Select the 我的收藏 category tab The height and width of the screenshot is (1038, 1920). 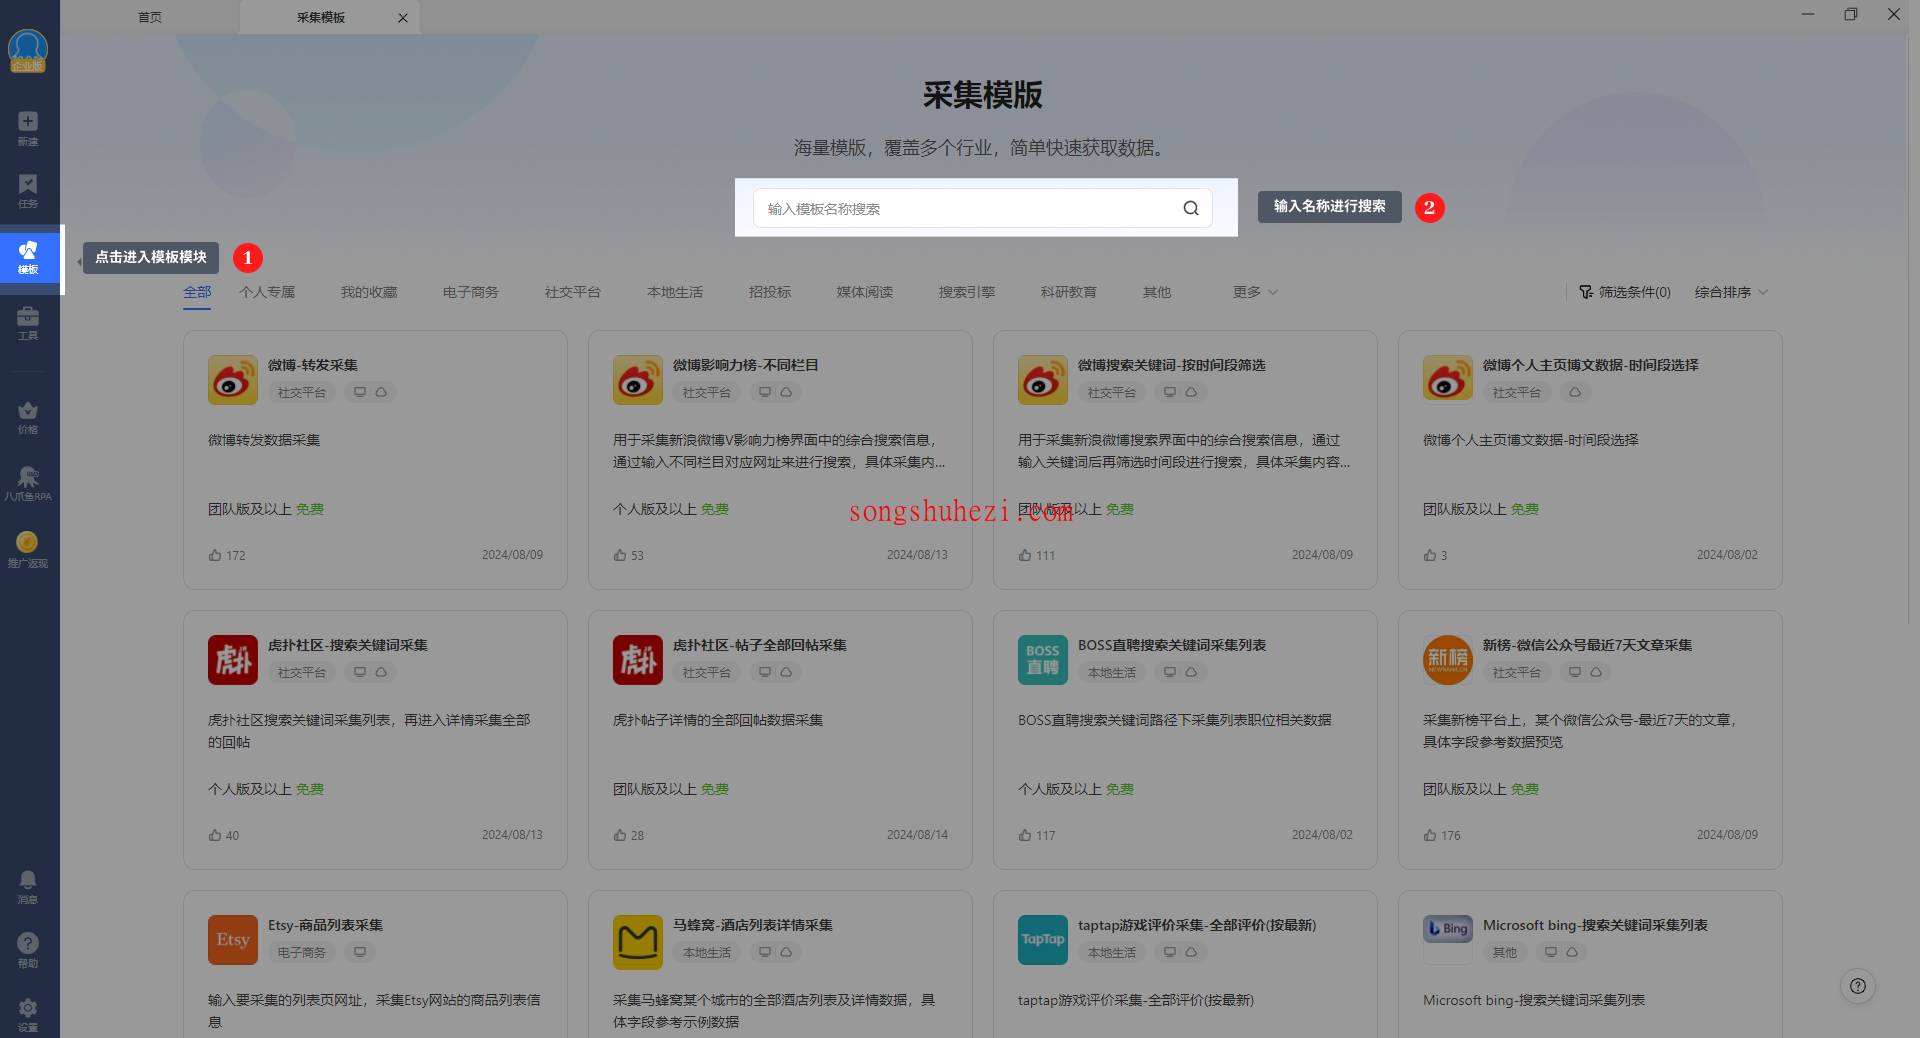(x=369, y=292)
